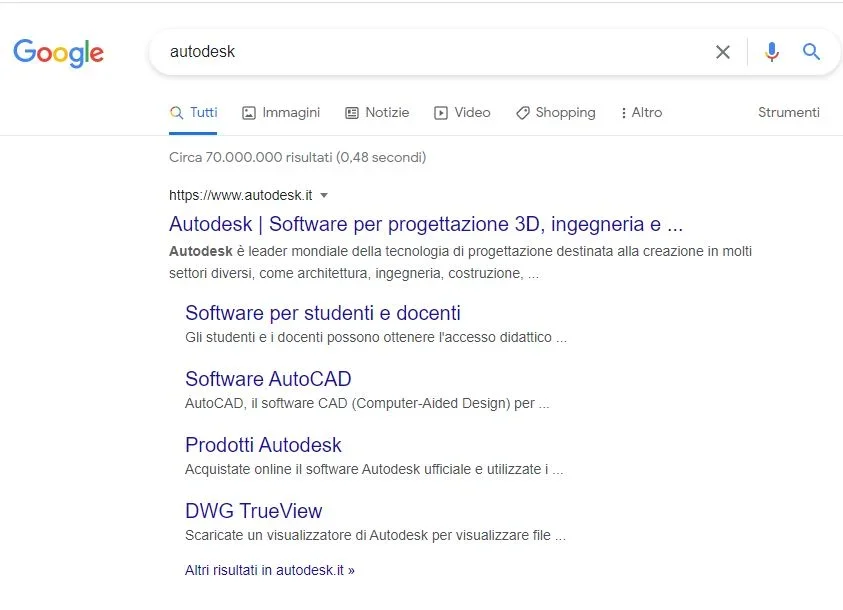The height and width of the screenshot is (610, 843).
Task: Open the DWG TrueView sitelink
Action: tap(253, 511)
